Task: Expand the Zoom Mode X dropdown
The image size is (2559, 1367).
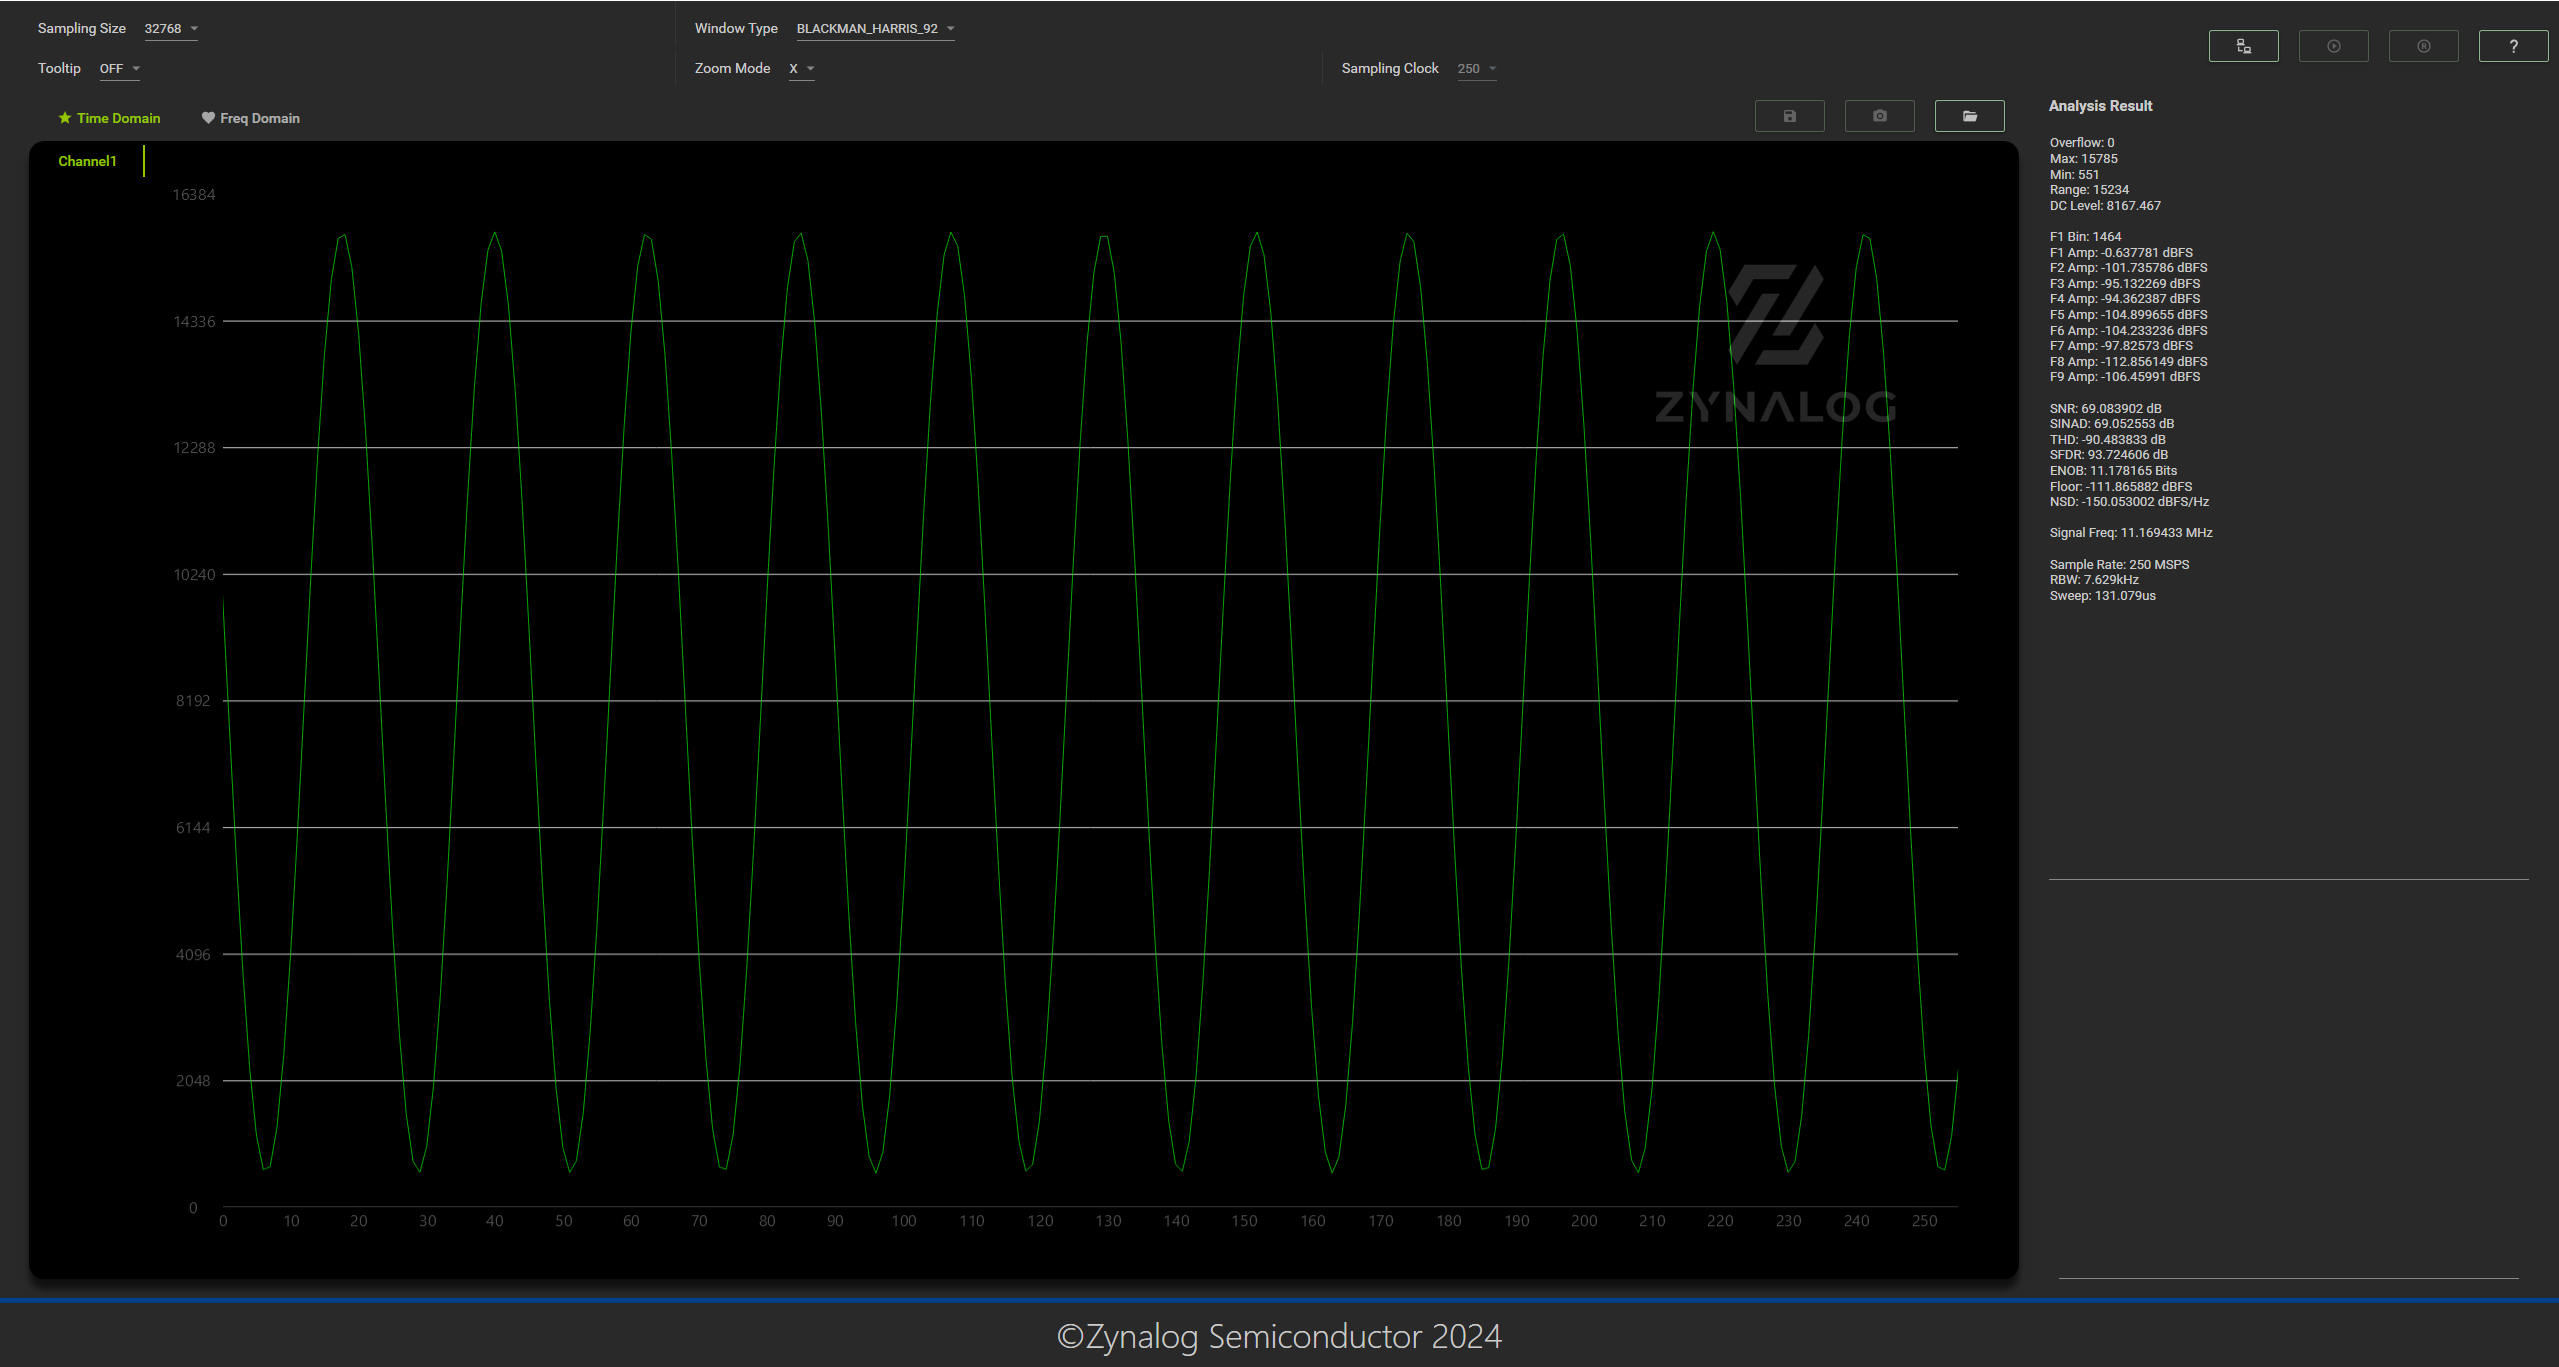Action: point(801,69)
